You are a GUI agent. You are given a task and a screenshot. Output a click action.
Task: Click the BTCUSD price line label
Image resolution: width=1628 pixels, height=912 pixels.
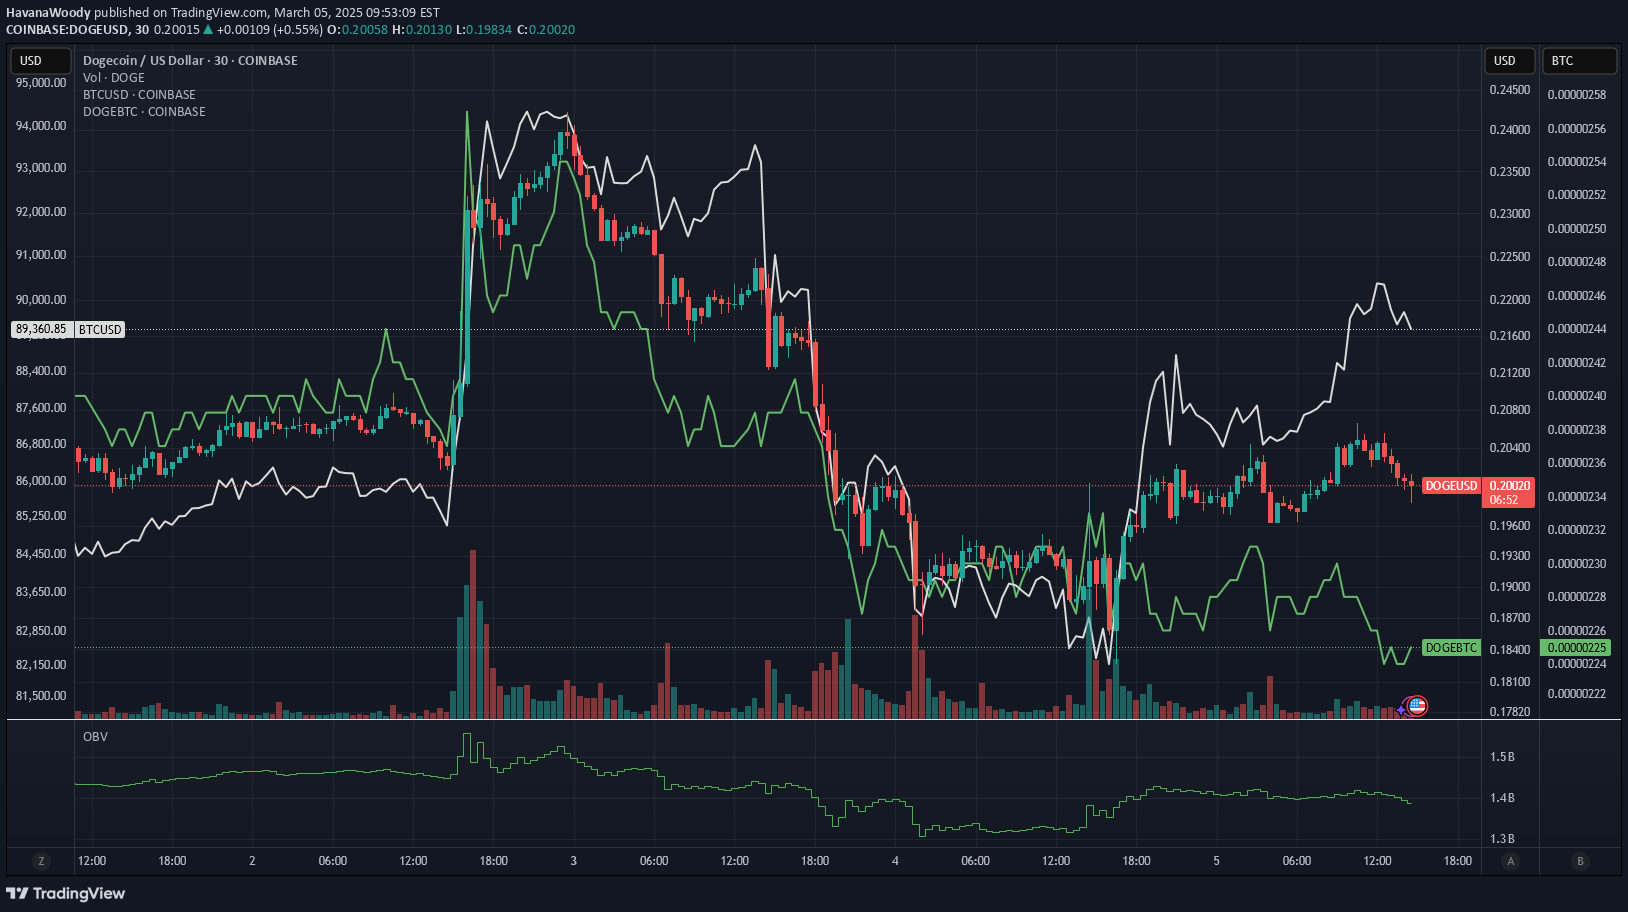pos(100,329)
